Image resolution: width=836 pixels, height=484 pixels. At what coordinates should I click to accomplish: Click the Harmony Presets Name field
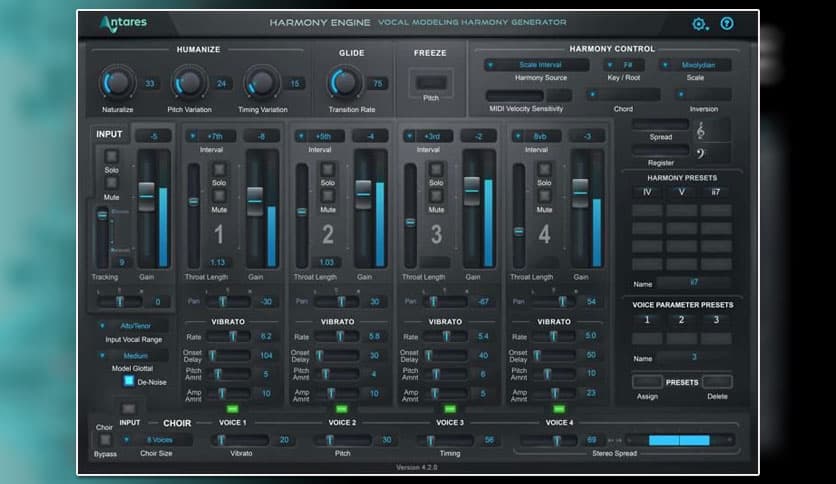click(x=693, y=283)
